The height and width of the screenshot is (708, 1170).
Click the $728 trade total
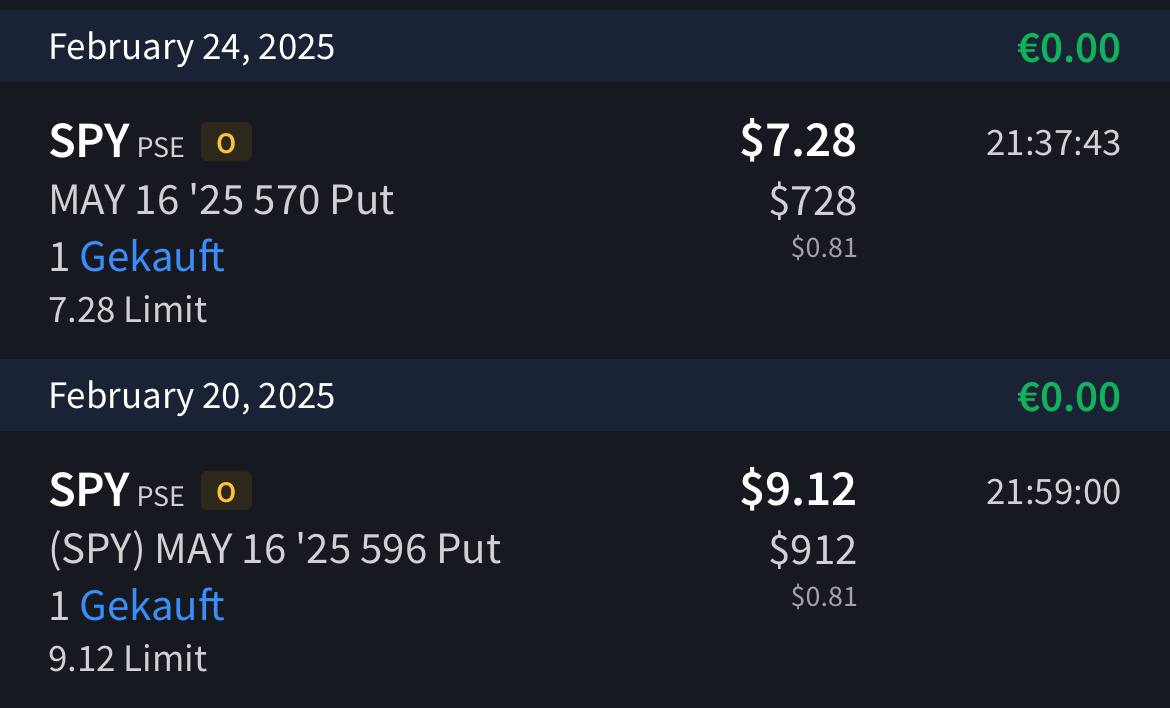(x=813, y=202)
